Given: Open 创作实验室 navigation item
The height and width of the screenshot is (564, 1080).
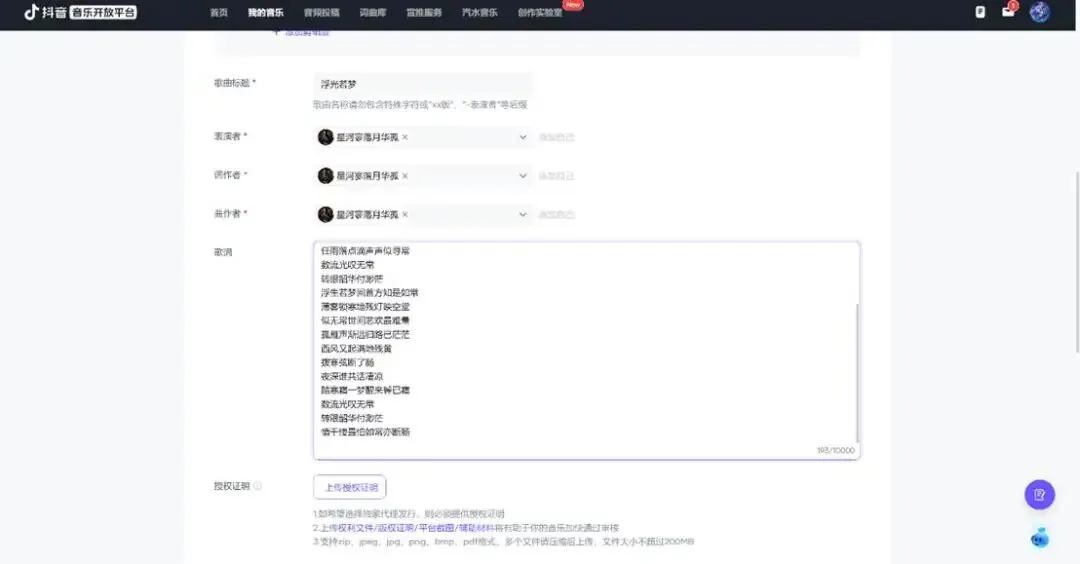Looking at the screenshot, I should (x=540, y=12).
